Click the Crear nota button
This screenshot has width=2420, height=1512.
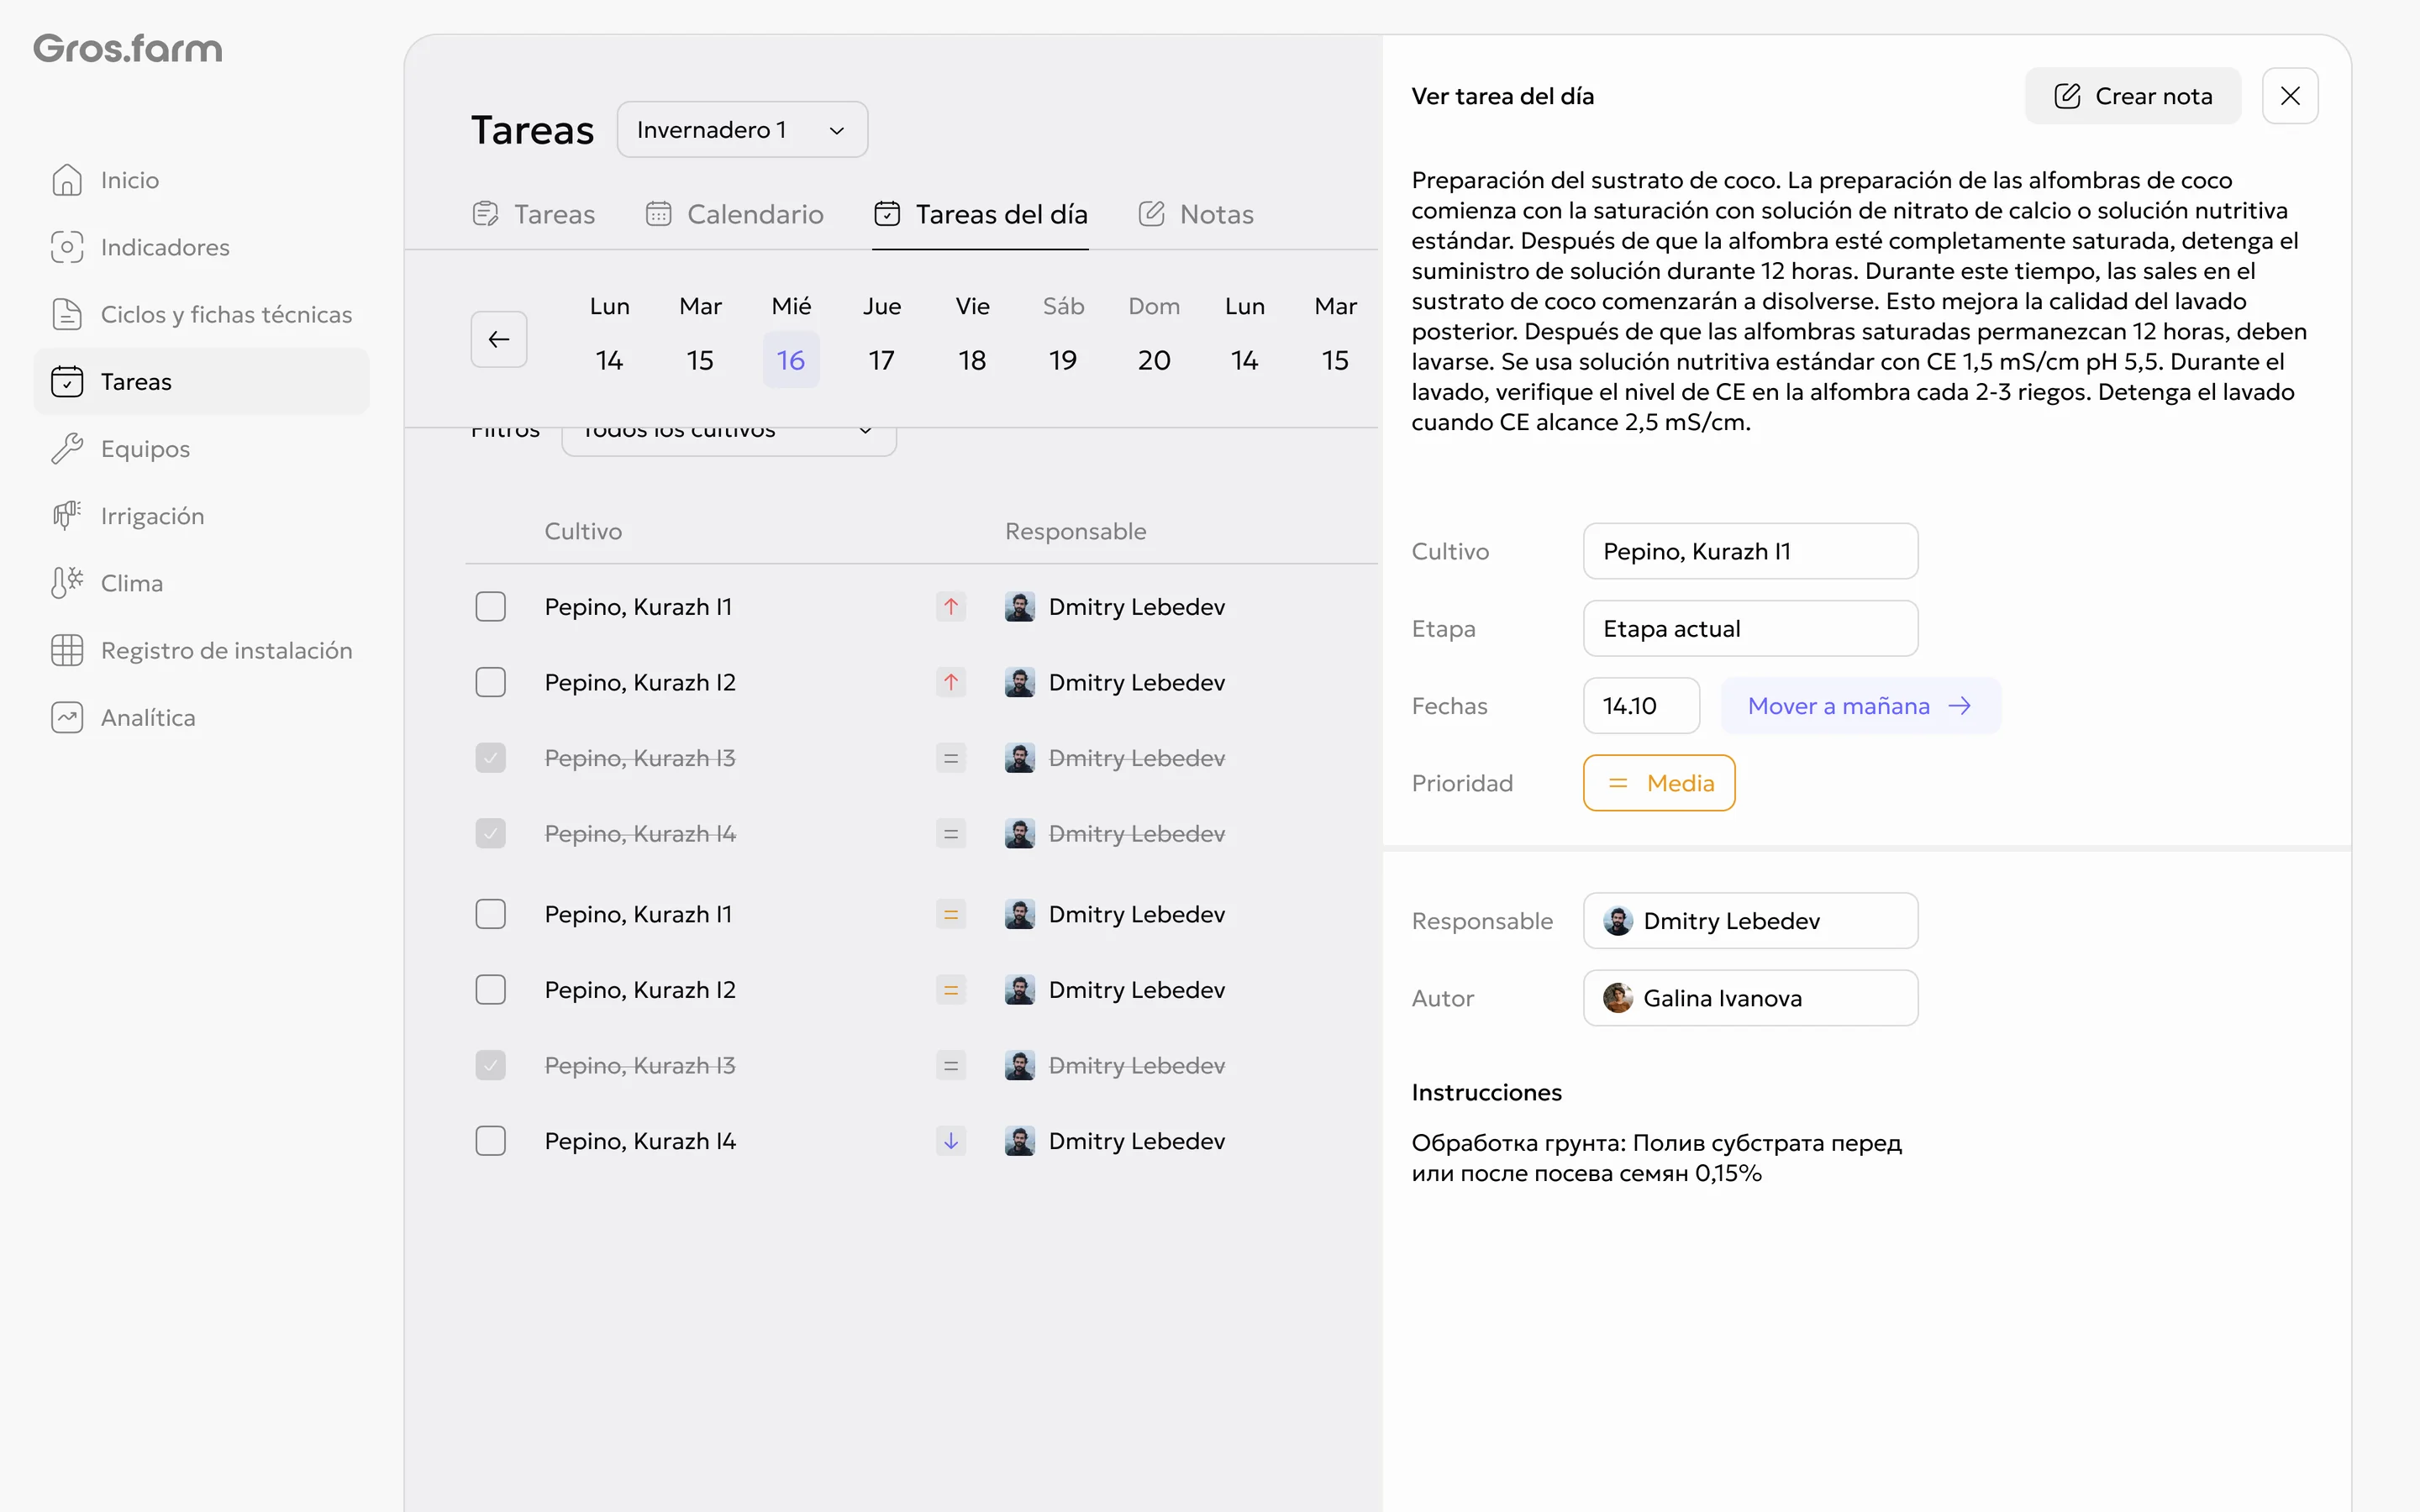click(2132, 96)
